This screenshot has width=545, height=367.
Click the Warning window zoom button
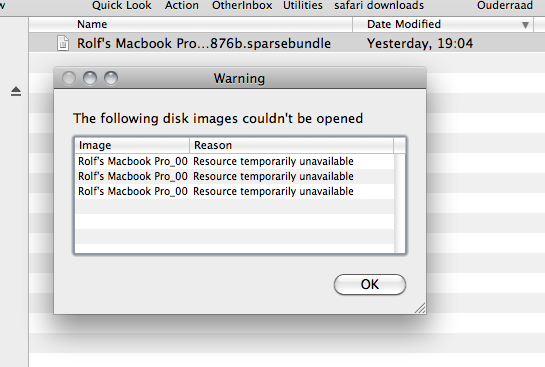[x=111, y=78]
